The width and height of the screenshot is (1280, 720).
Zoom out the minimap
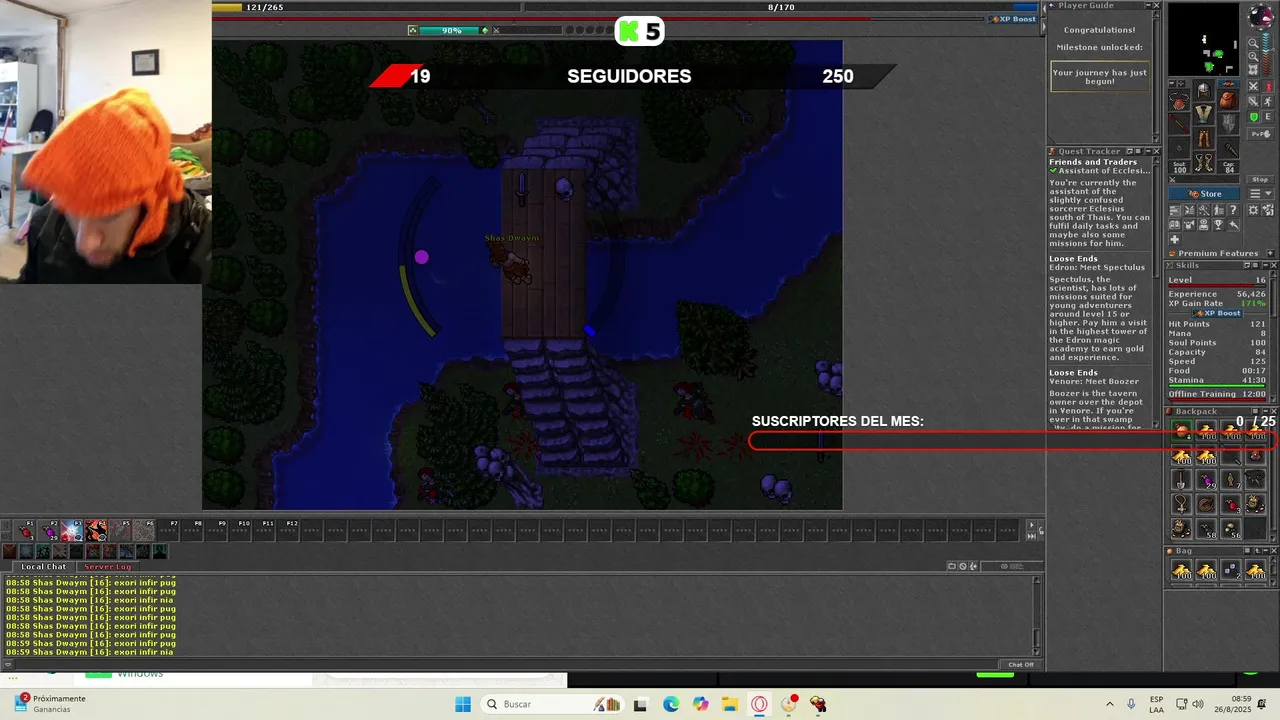[1253, 43]
